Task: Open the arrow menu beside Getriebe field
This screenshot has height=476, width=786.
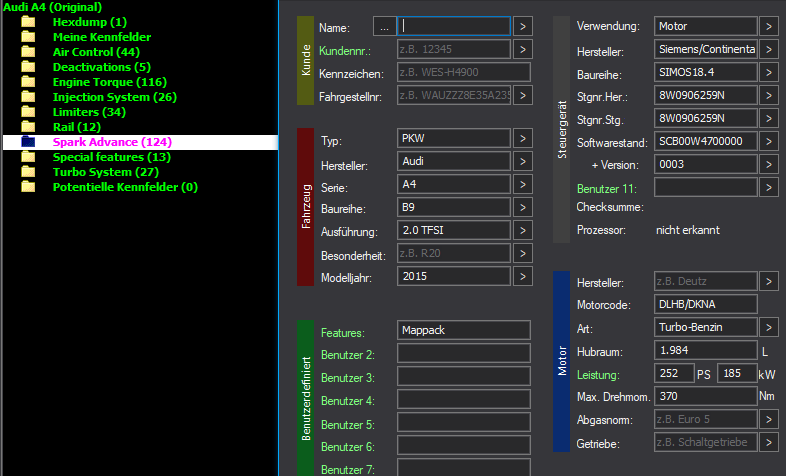Action: (769, 443)
